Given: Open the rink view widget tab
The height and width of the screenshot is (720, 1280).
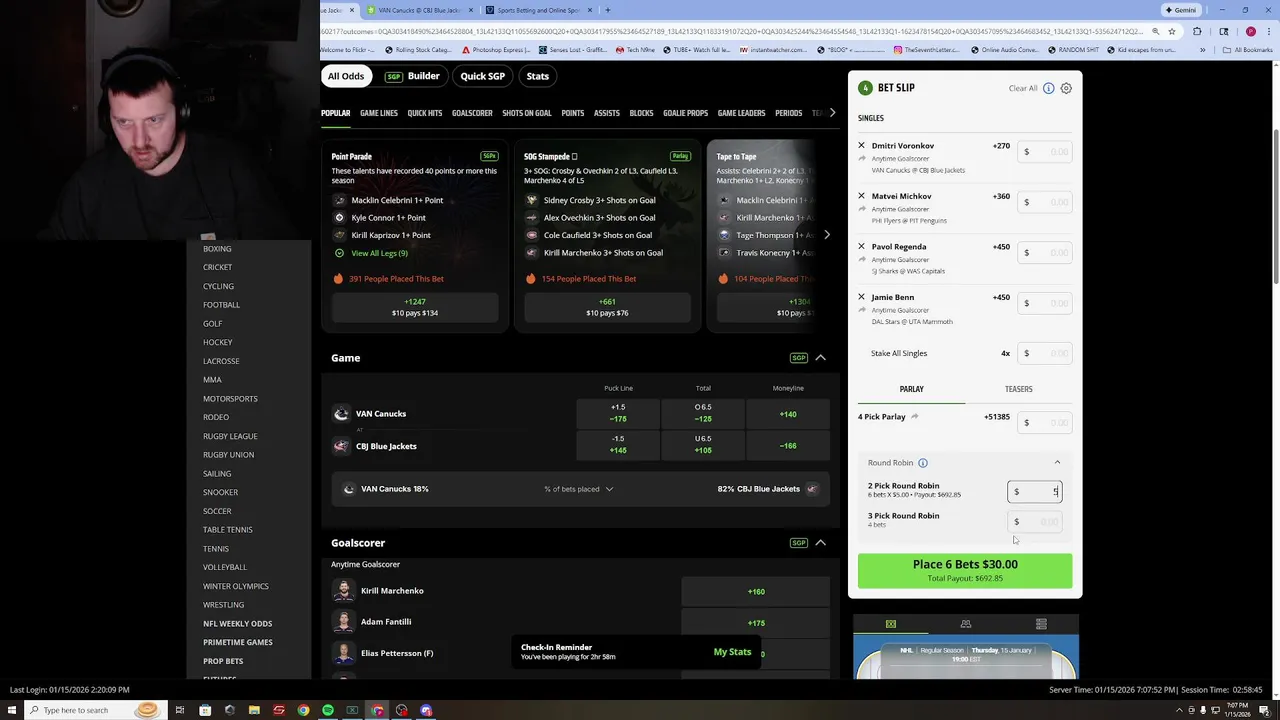Looking at the screenshot, I should (890, 624).
